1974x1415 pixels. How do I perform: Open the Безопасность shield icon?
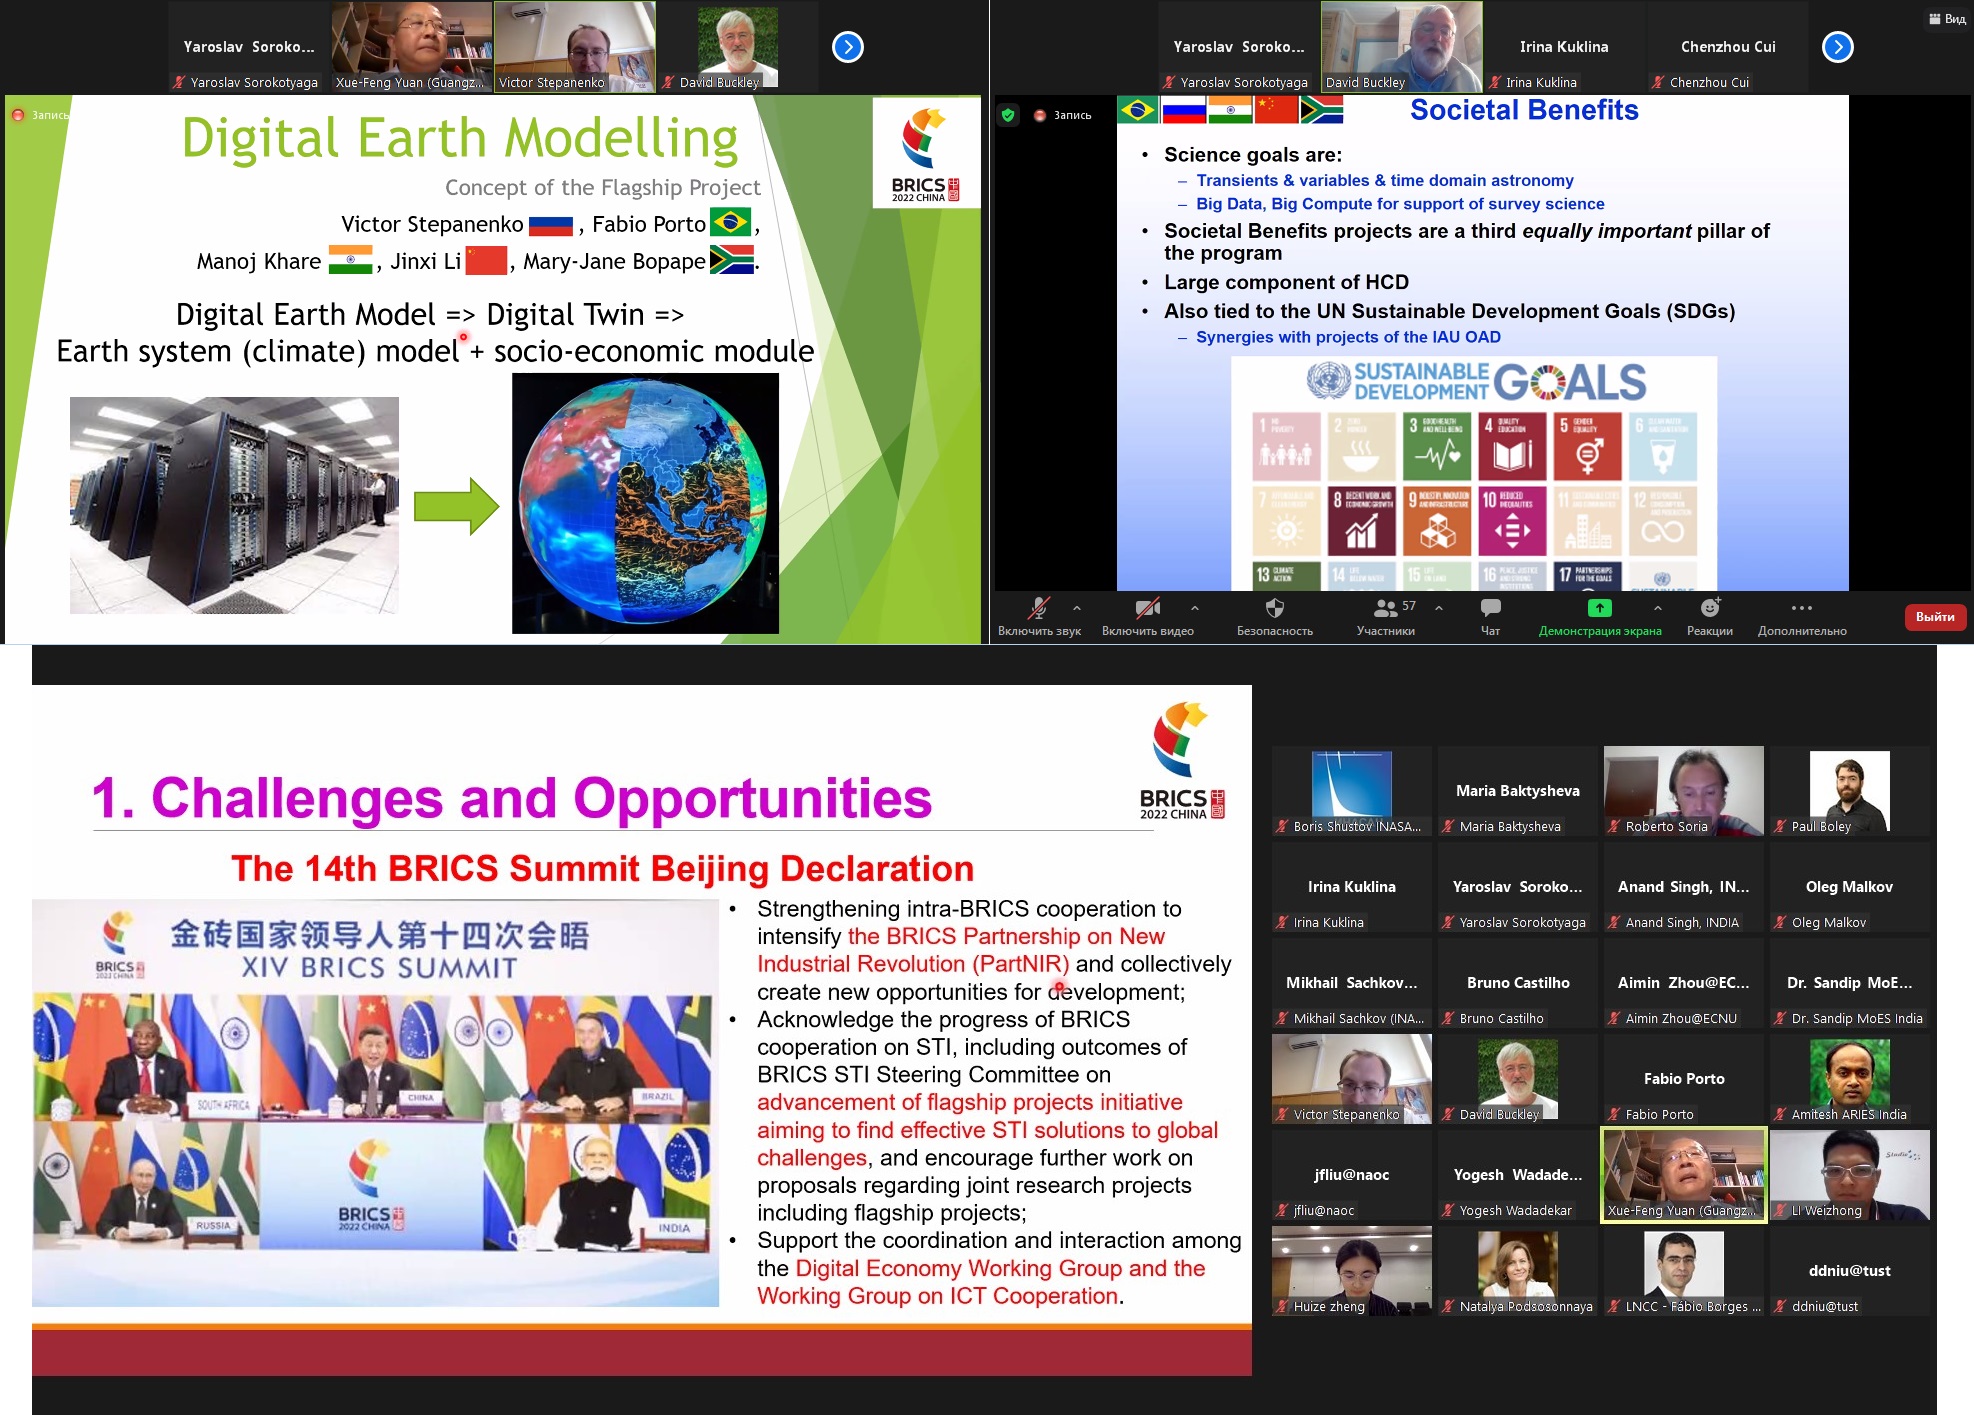1274,607
